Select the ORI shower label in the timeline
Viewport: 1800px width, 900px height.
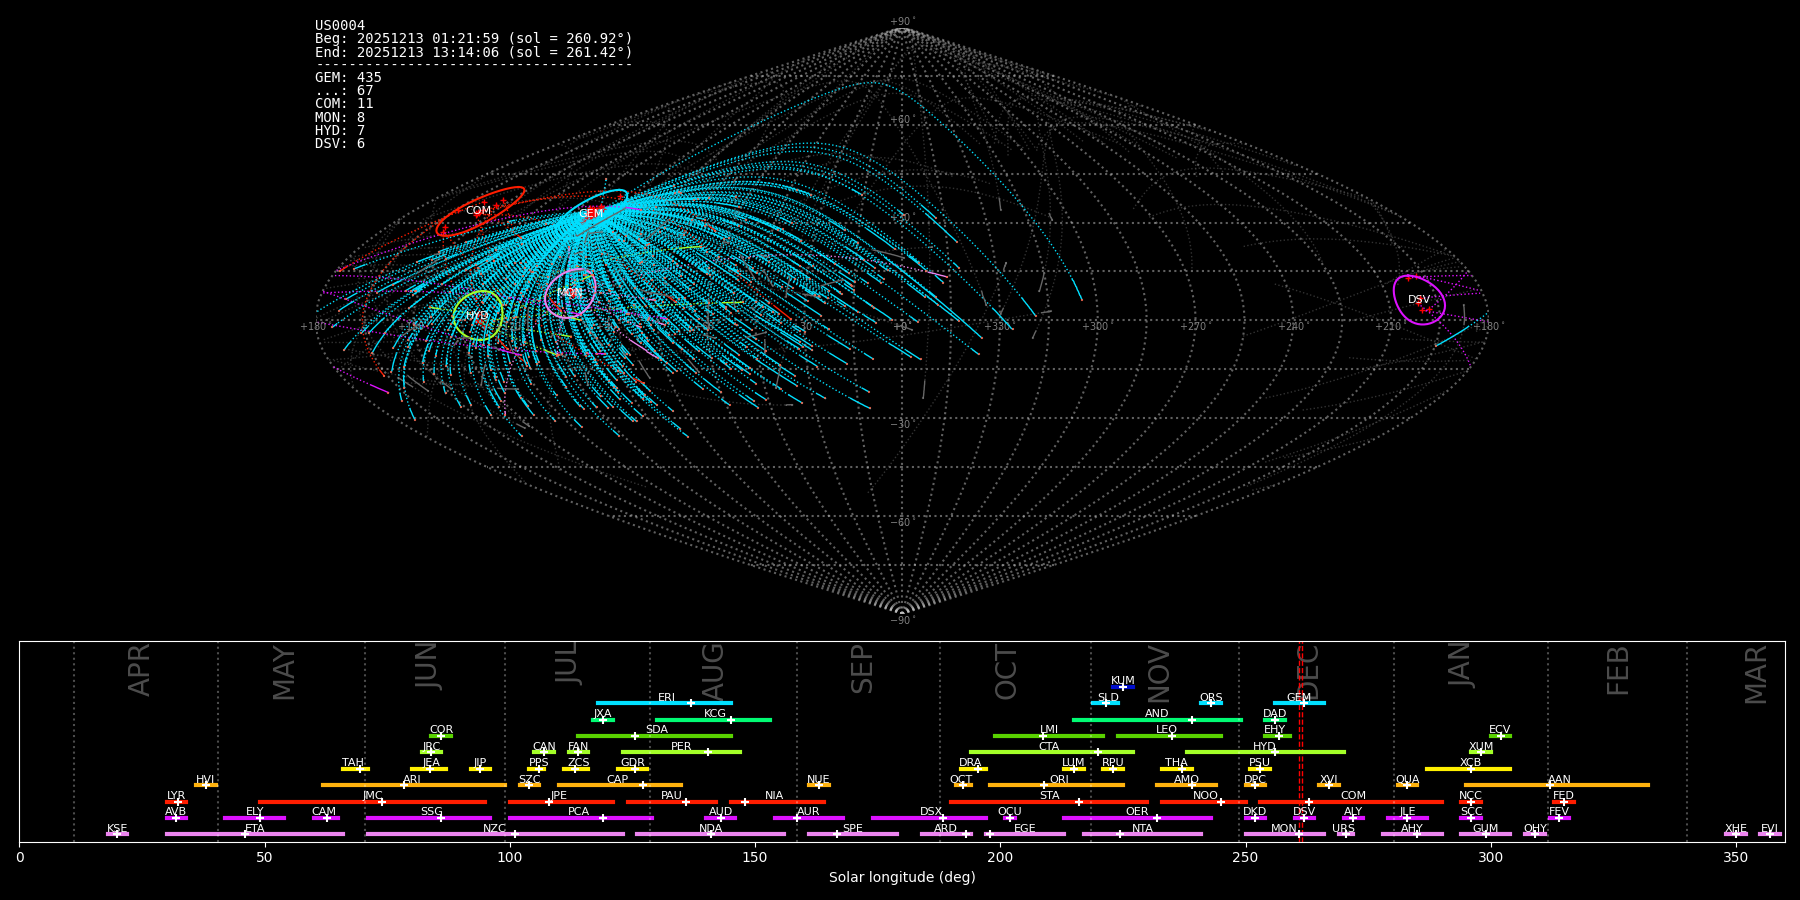point(1059,780)
